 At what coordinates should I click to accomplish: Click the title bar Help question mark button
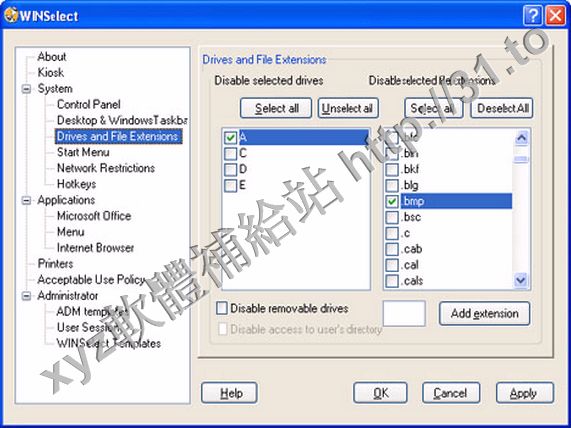(x=532, y=16)
